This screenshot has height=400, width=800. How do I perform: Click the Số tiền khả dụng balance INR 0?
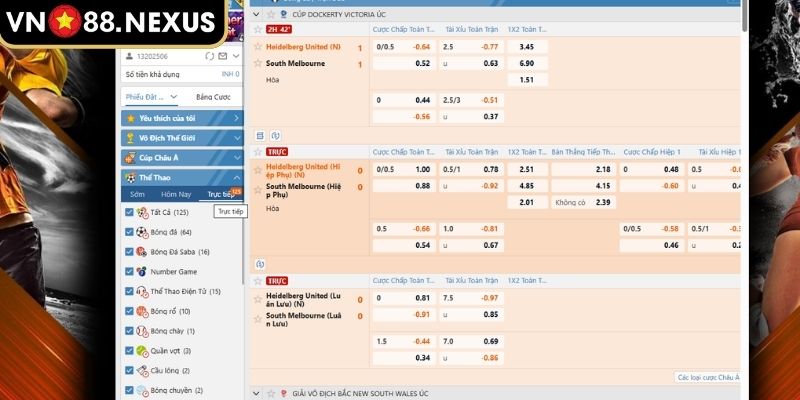click(x=231, y=74)
